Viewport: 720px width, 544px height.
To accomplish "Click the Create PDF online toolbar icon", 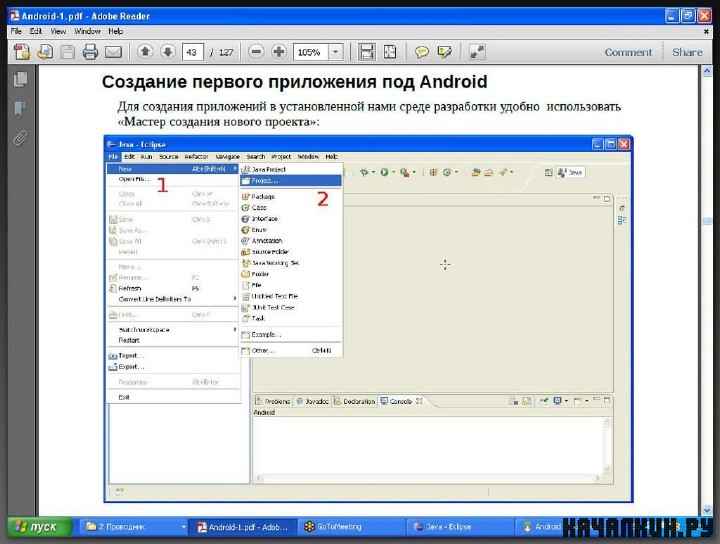I will point(21,52).
